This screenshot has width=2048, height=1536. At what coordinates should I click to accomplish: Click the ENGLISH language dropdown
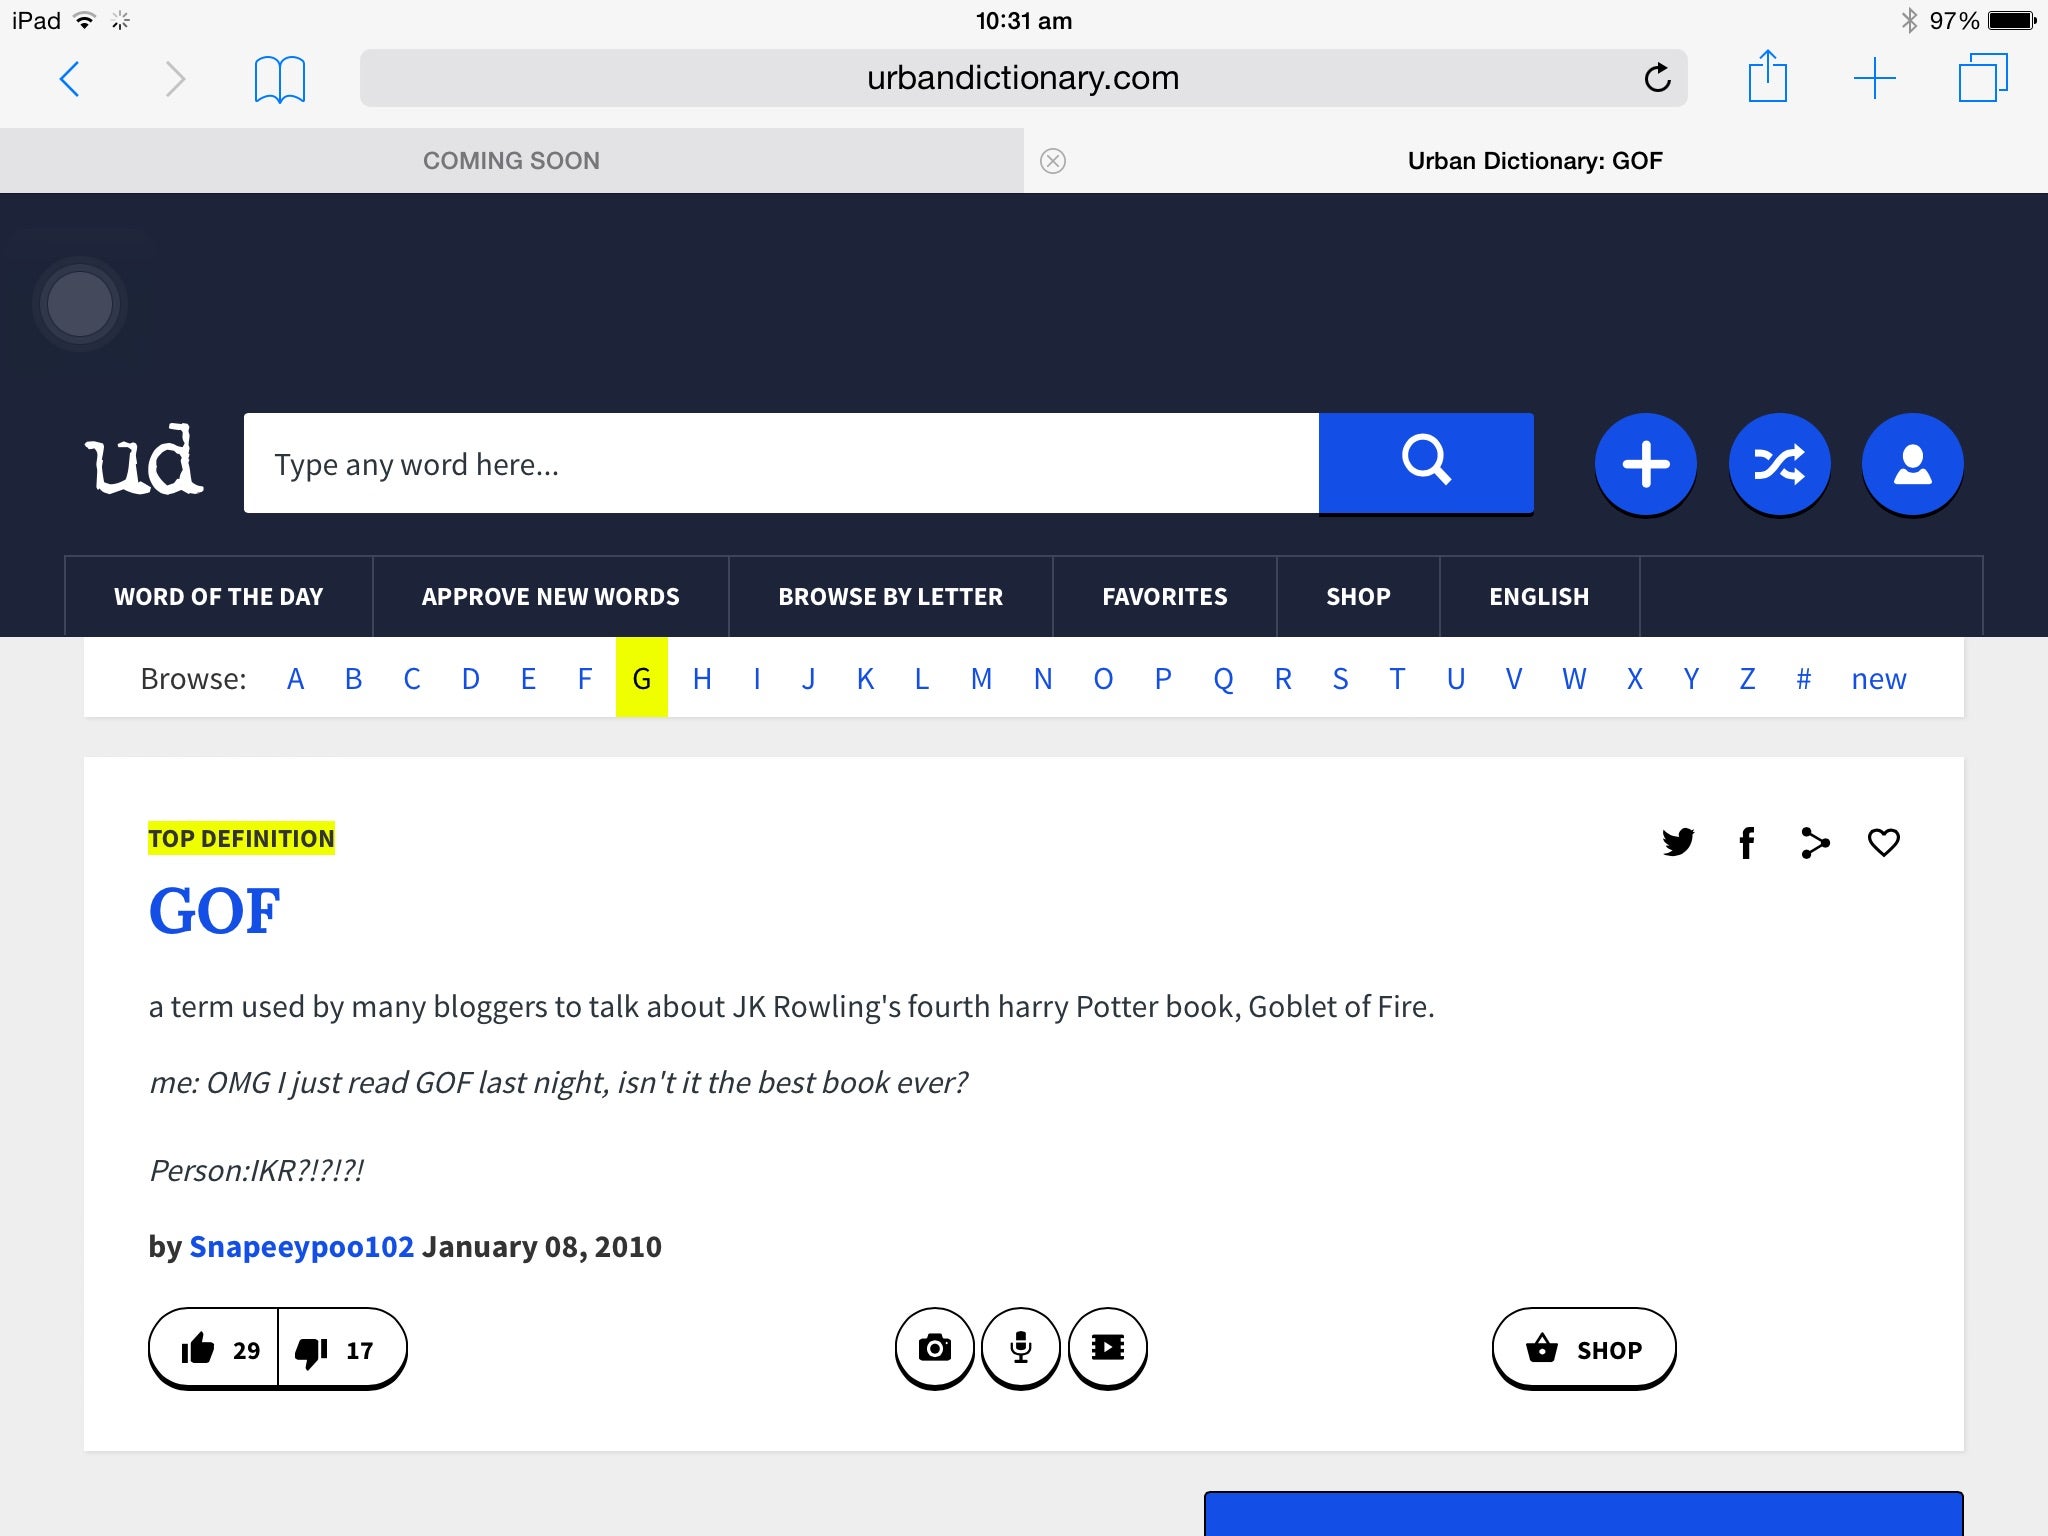(1538, 597)
